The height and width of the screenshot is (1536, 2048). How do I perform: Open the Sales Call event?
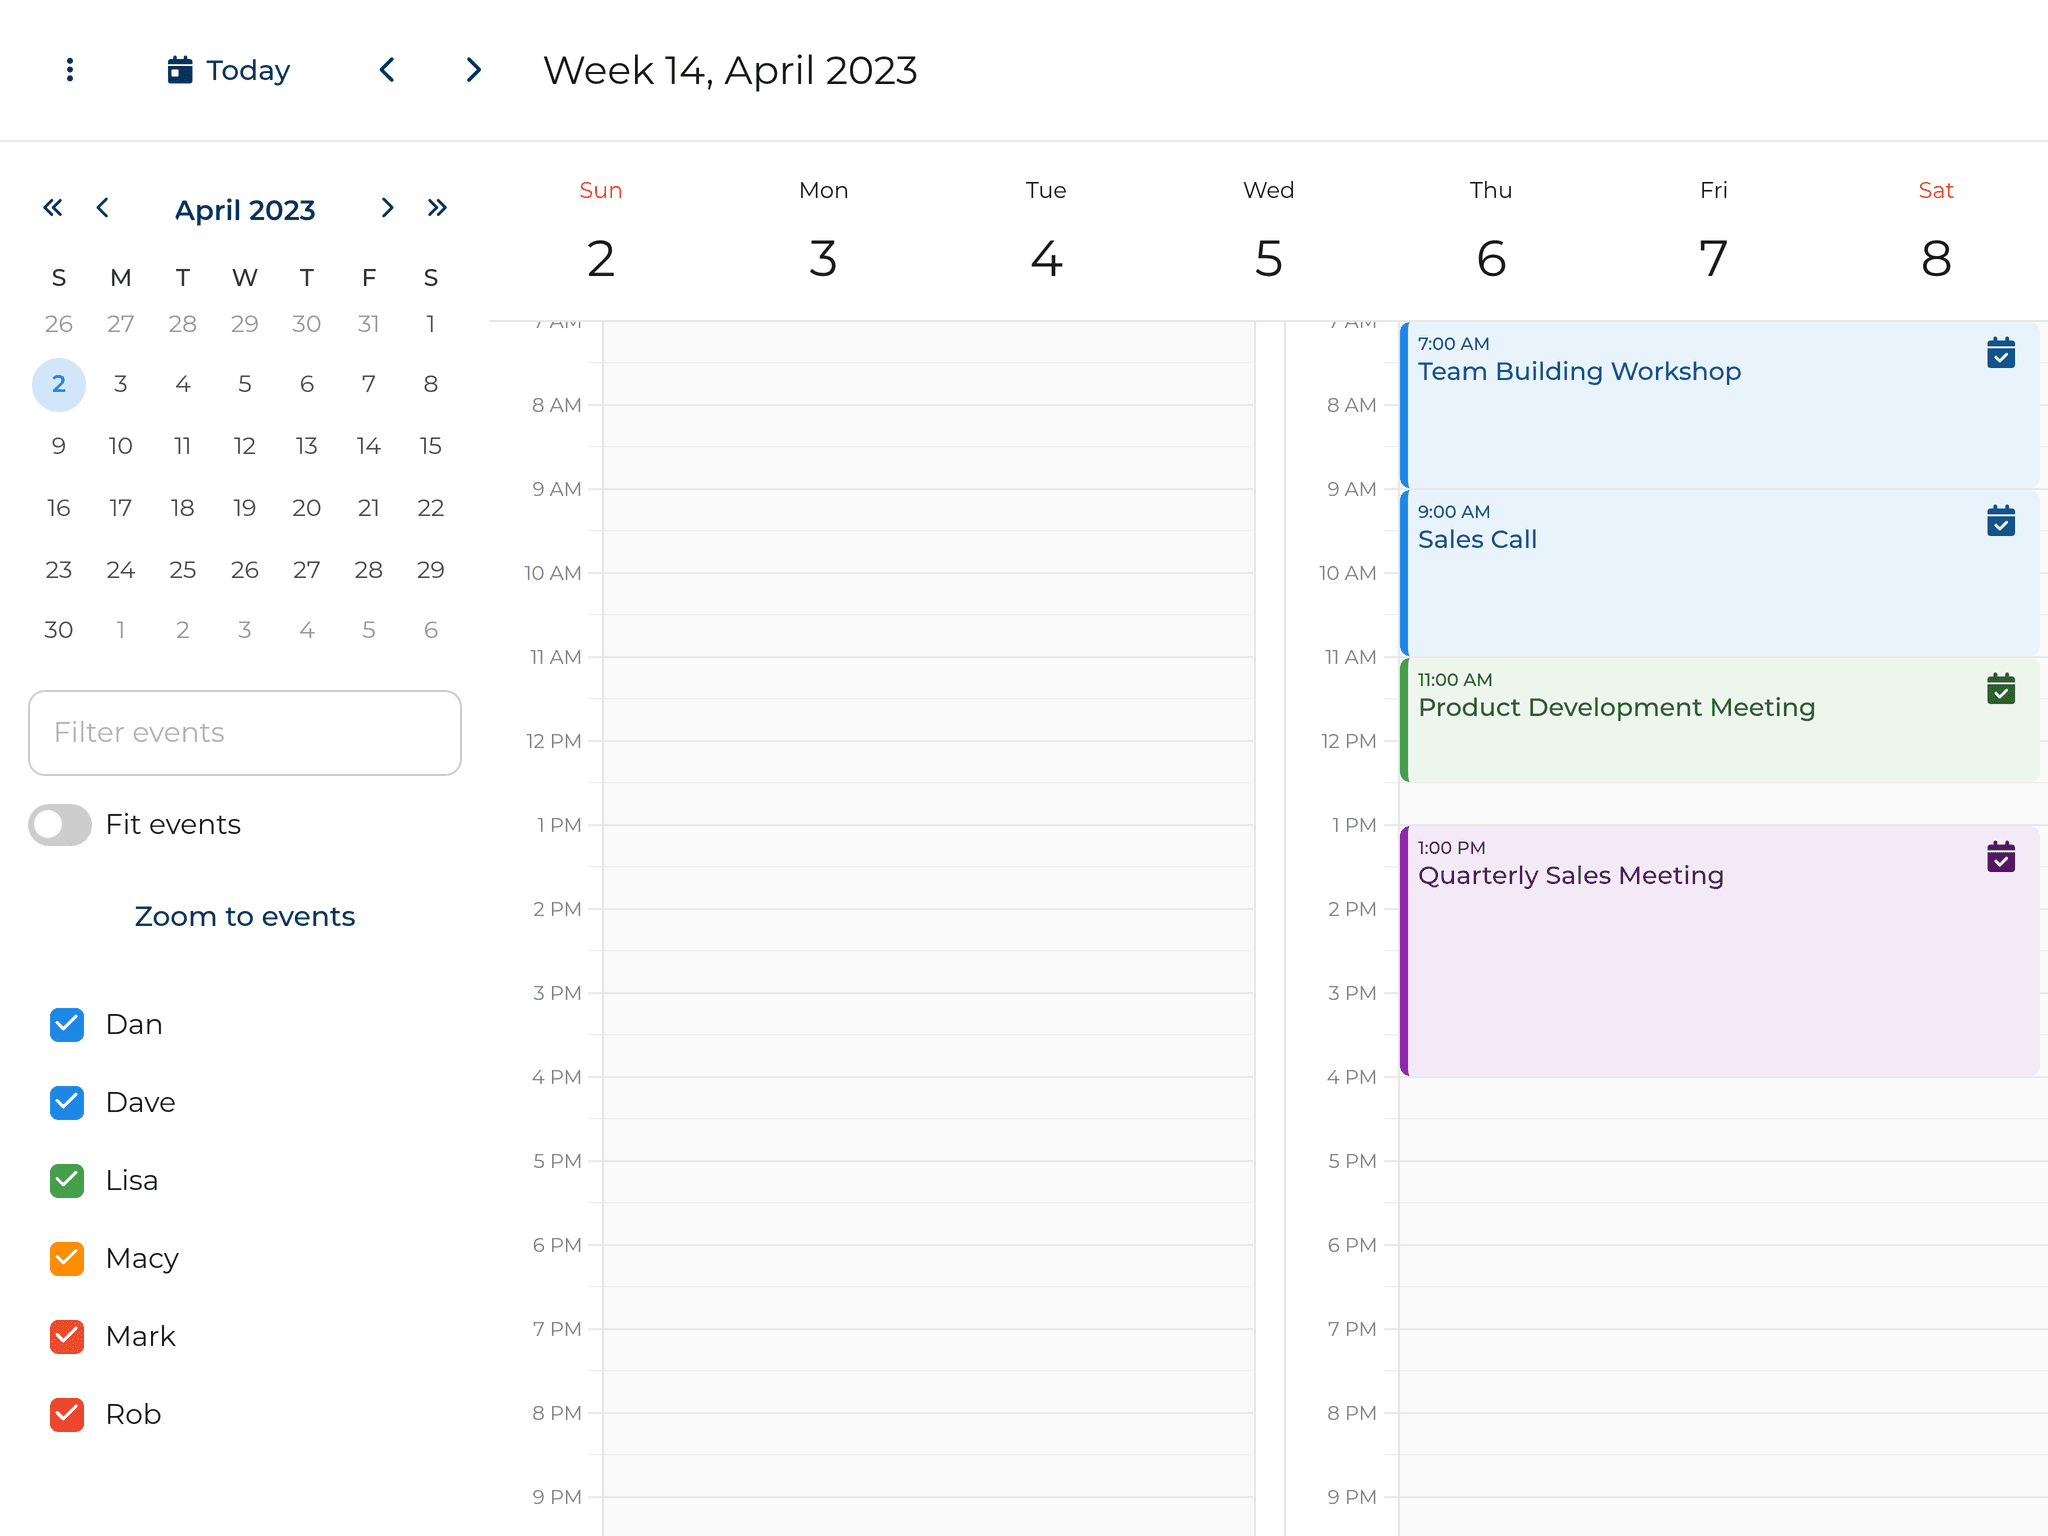1720,573
